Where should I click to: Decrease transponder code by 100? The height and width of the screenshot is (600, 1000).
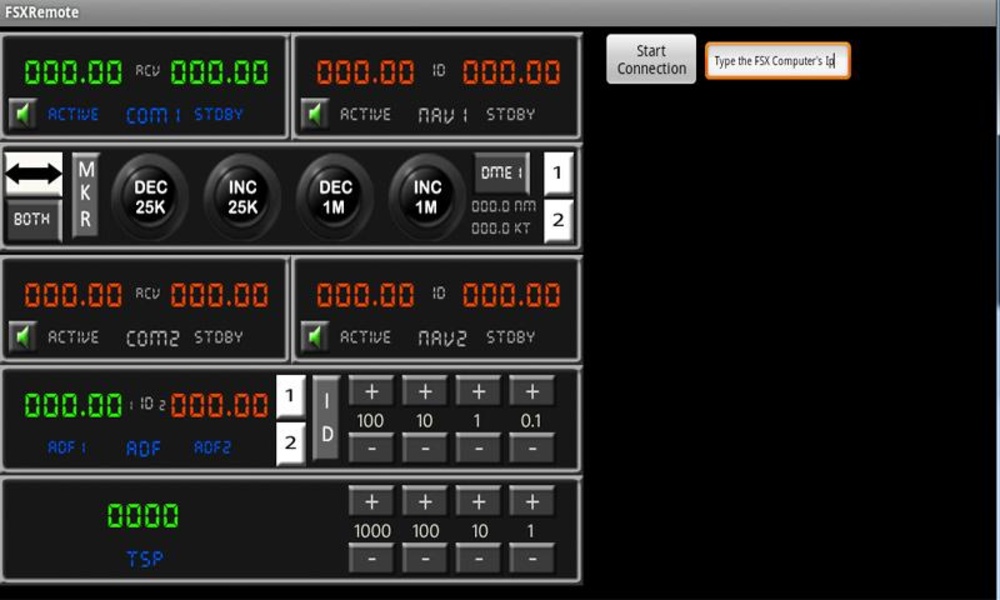tap(425, 559)
